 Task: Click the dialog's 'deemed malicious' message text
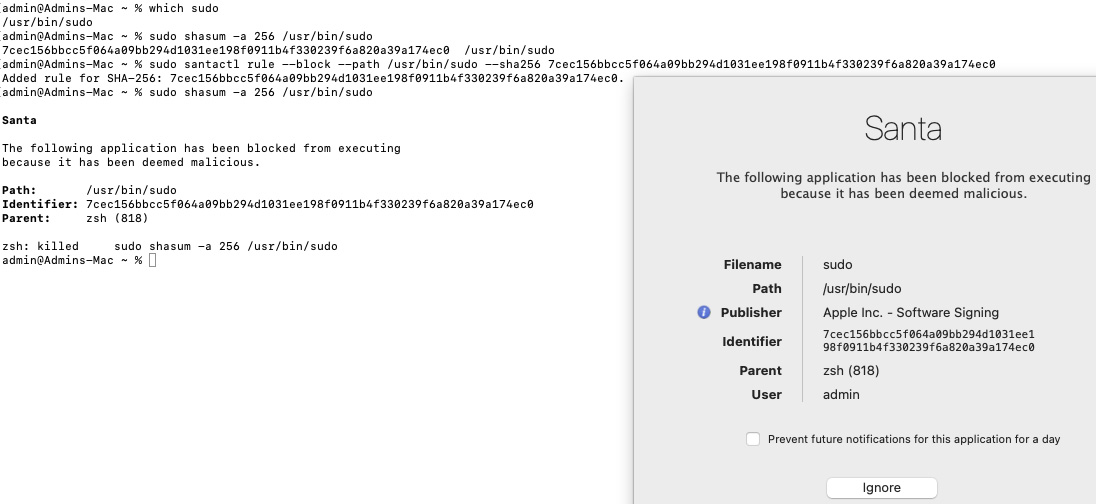tap(903, 185)
